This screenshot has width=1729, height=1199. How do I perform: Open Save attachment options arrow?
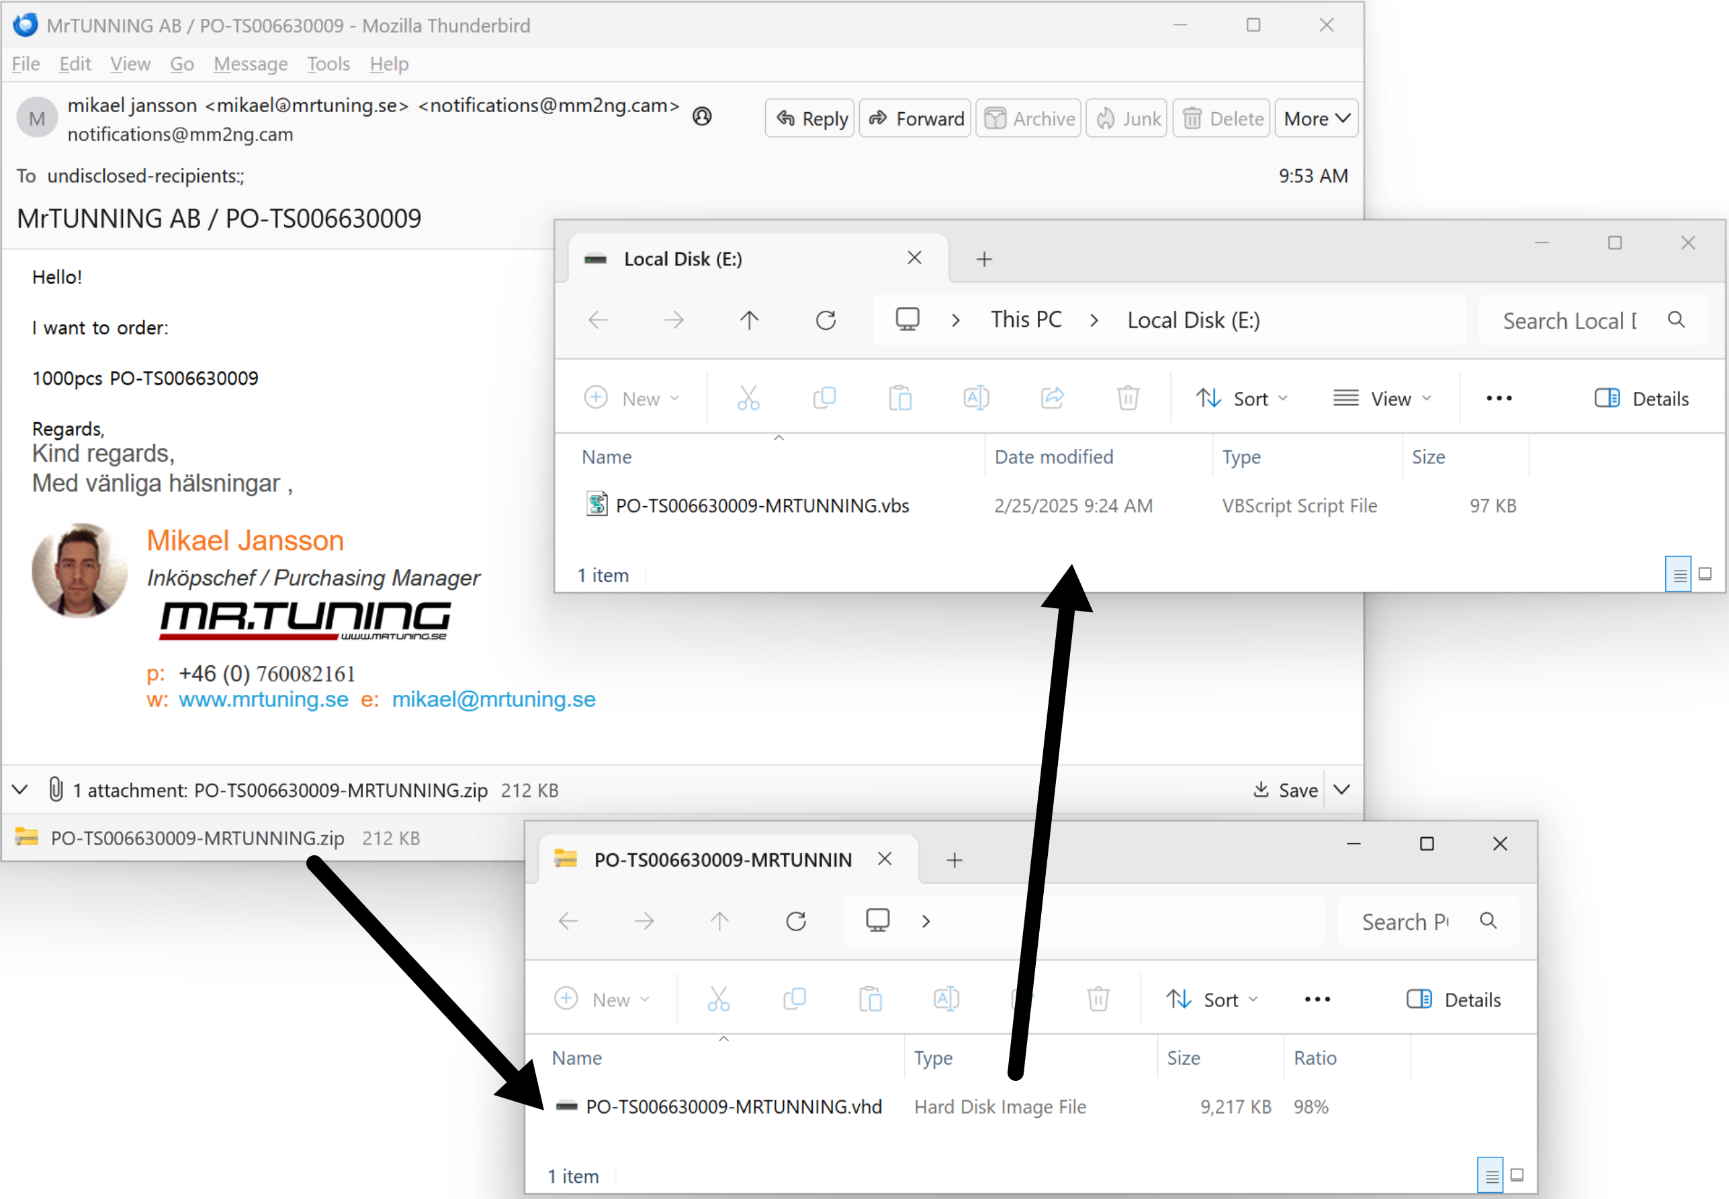1342,790
